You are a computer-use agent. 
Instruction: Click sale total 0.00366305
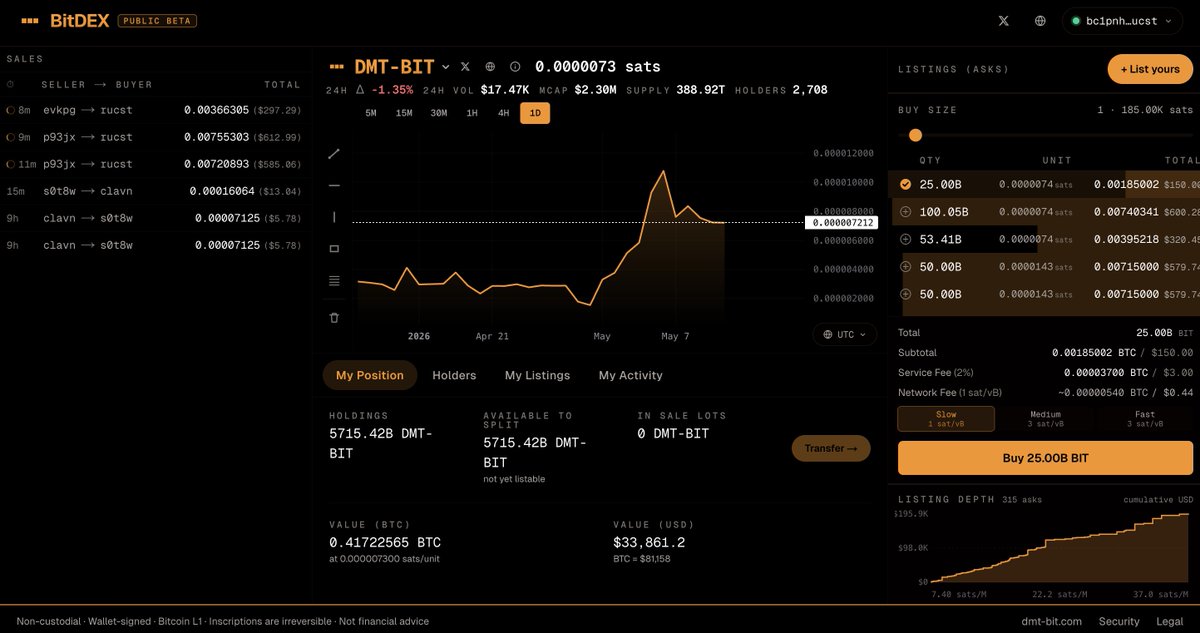click(217, 110)
